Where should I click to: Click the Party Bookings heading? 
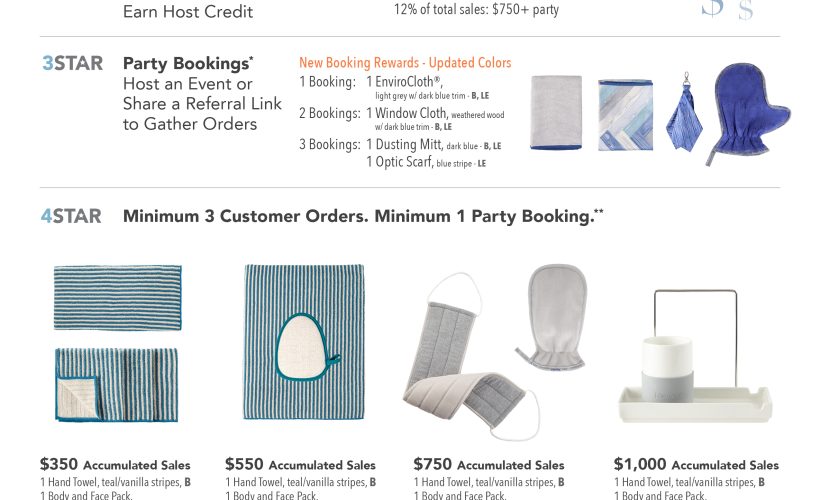(188, 63)
